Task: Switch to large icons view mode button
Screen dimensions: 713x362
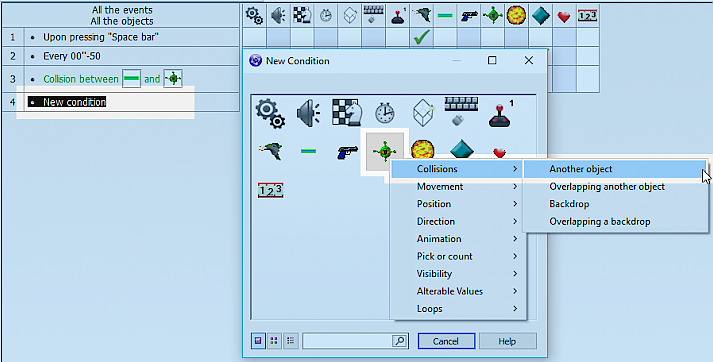Action: pos(258,341)
